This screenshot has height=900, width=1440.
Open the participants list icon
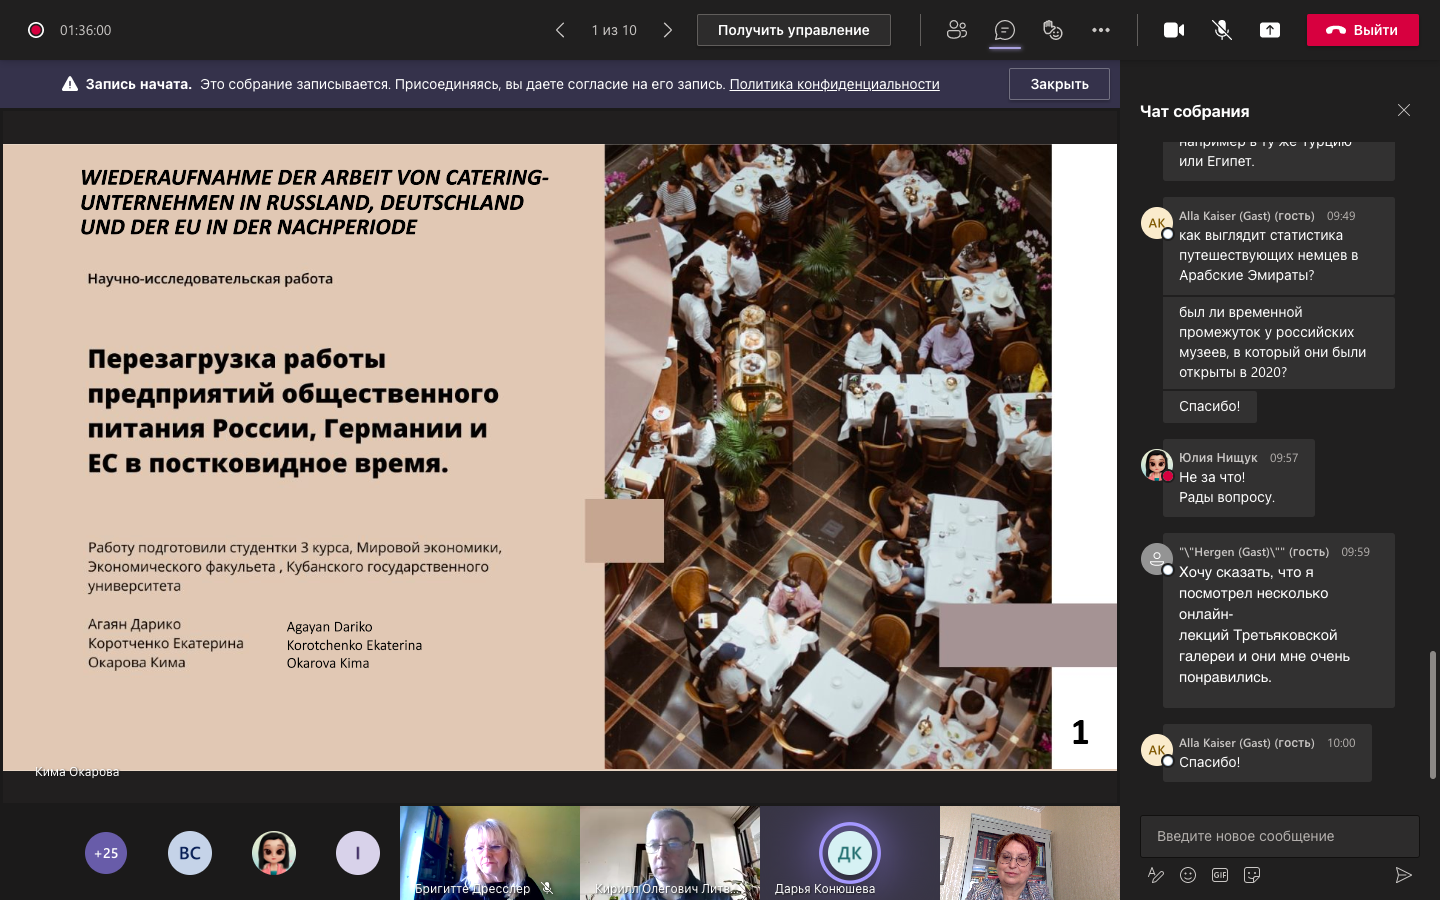(x=957, y=30)
